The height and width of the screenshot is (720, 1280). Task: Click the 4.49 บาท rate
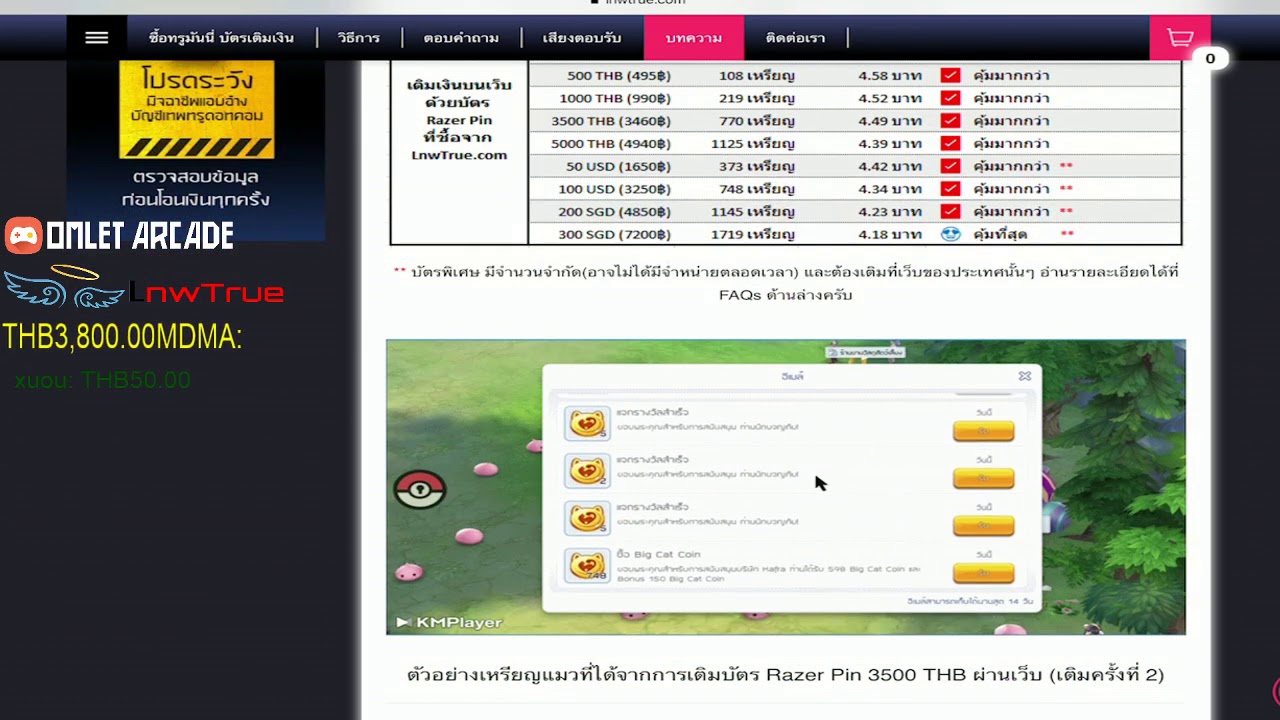coord(890,121)
